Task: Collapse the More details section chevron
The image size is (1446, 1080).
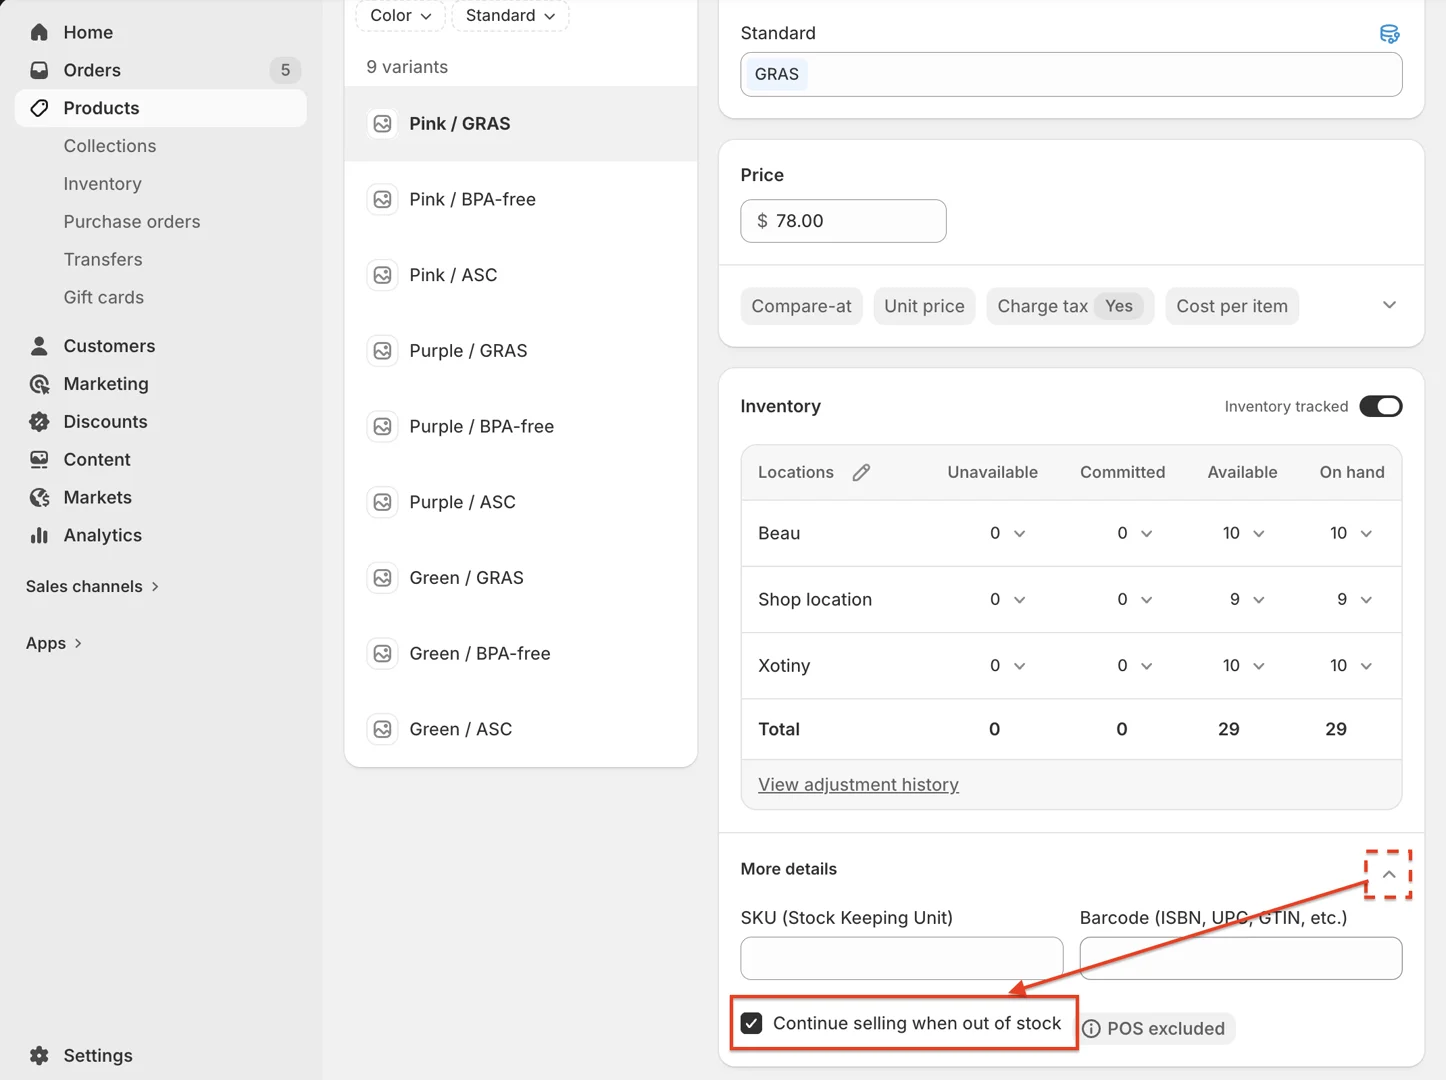Action: tap(1388, 874)
